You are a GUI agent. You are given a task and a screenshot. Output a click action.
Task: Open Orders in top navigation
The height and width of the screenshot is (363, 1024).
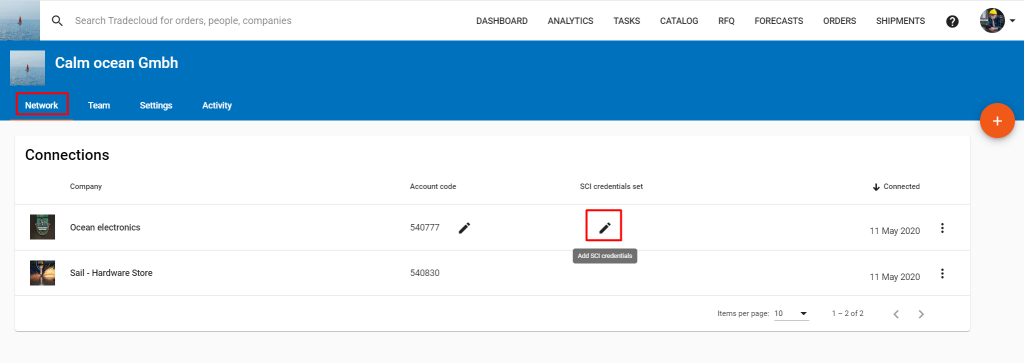pos(839,21)
